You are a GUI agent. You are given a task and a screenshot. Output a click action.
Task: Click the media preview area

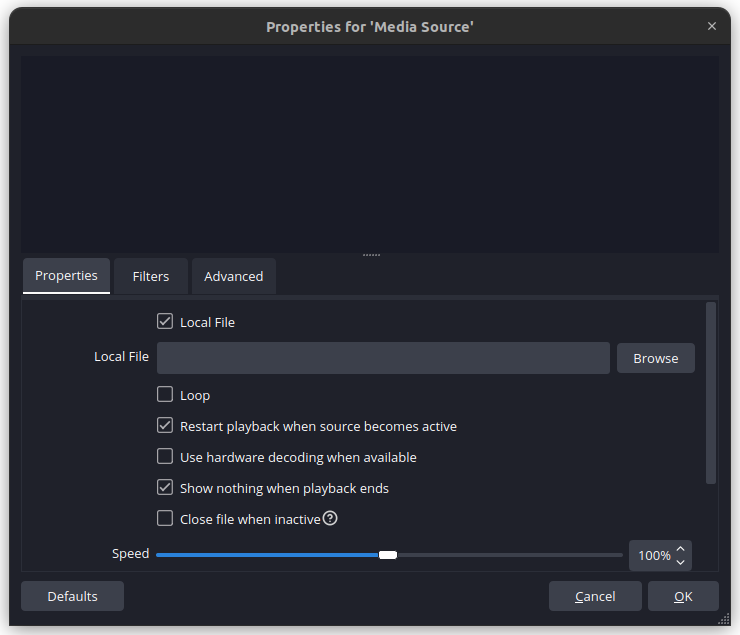pos(370,154)
